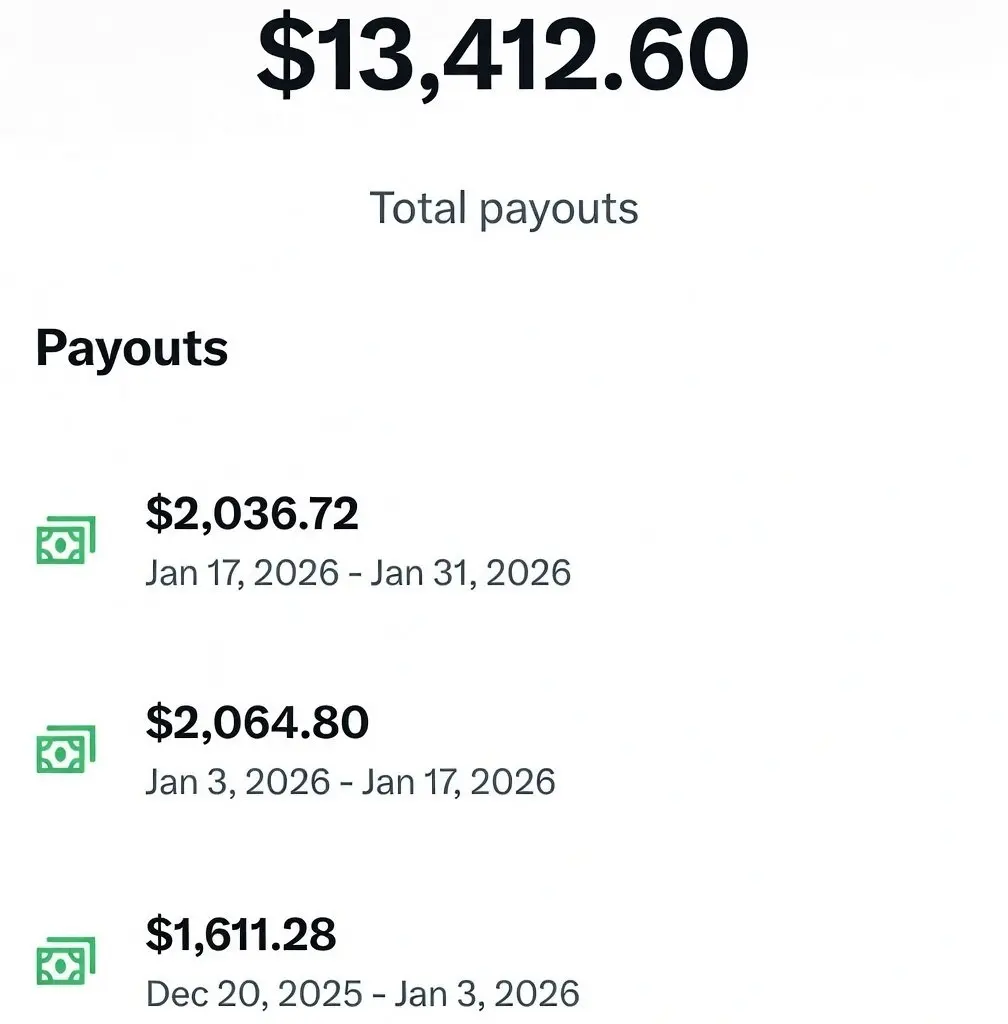Click the cash icon beside $2,036.72
This screenshot has width=1008, height=1024.
[x=65, y=541]
